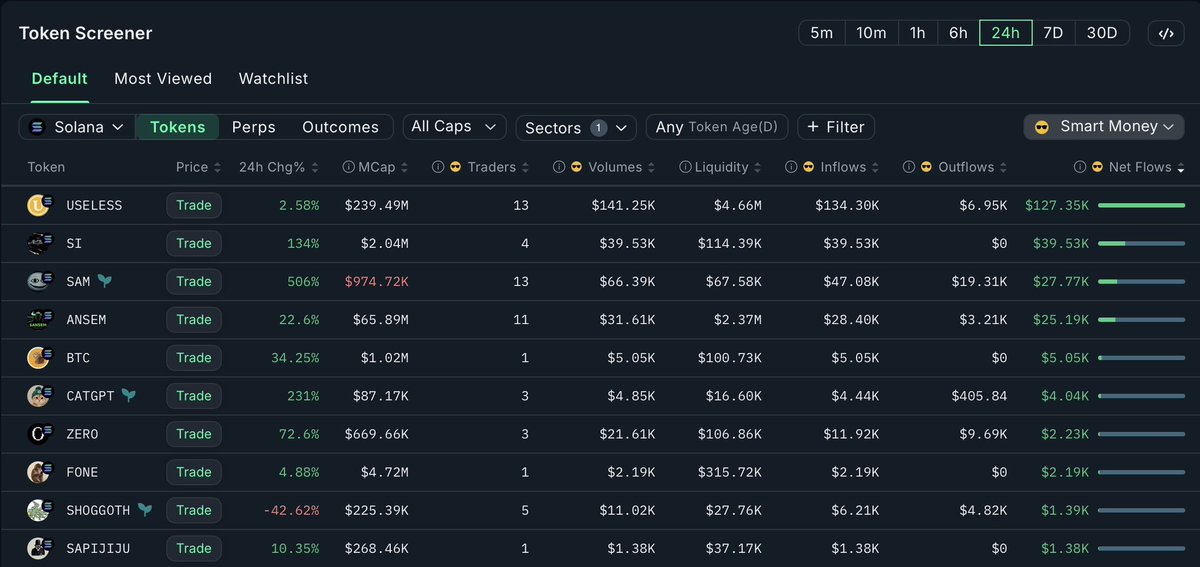This screenshot has height=567, width=1200.
Task: Click the Filter button
Action: click(x=836, y=127)
